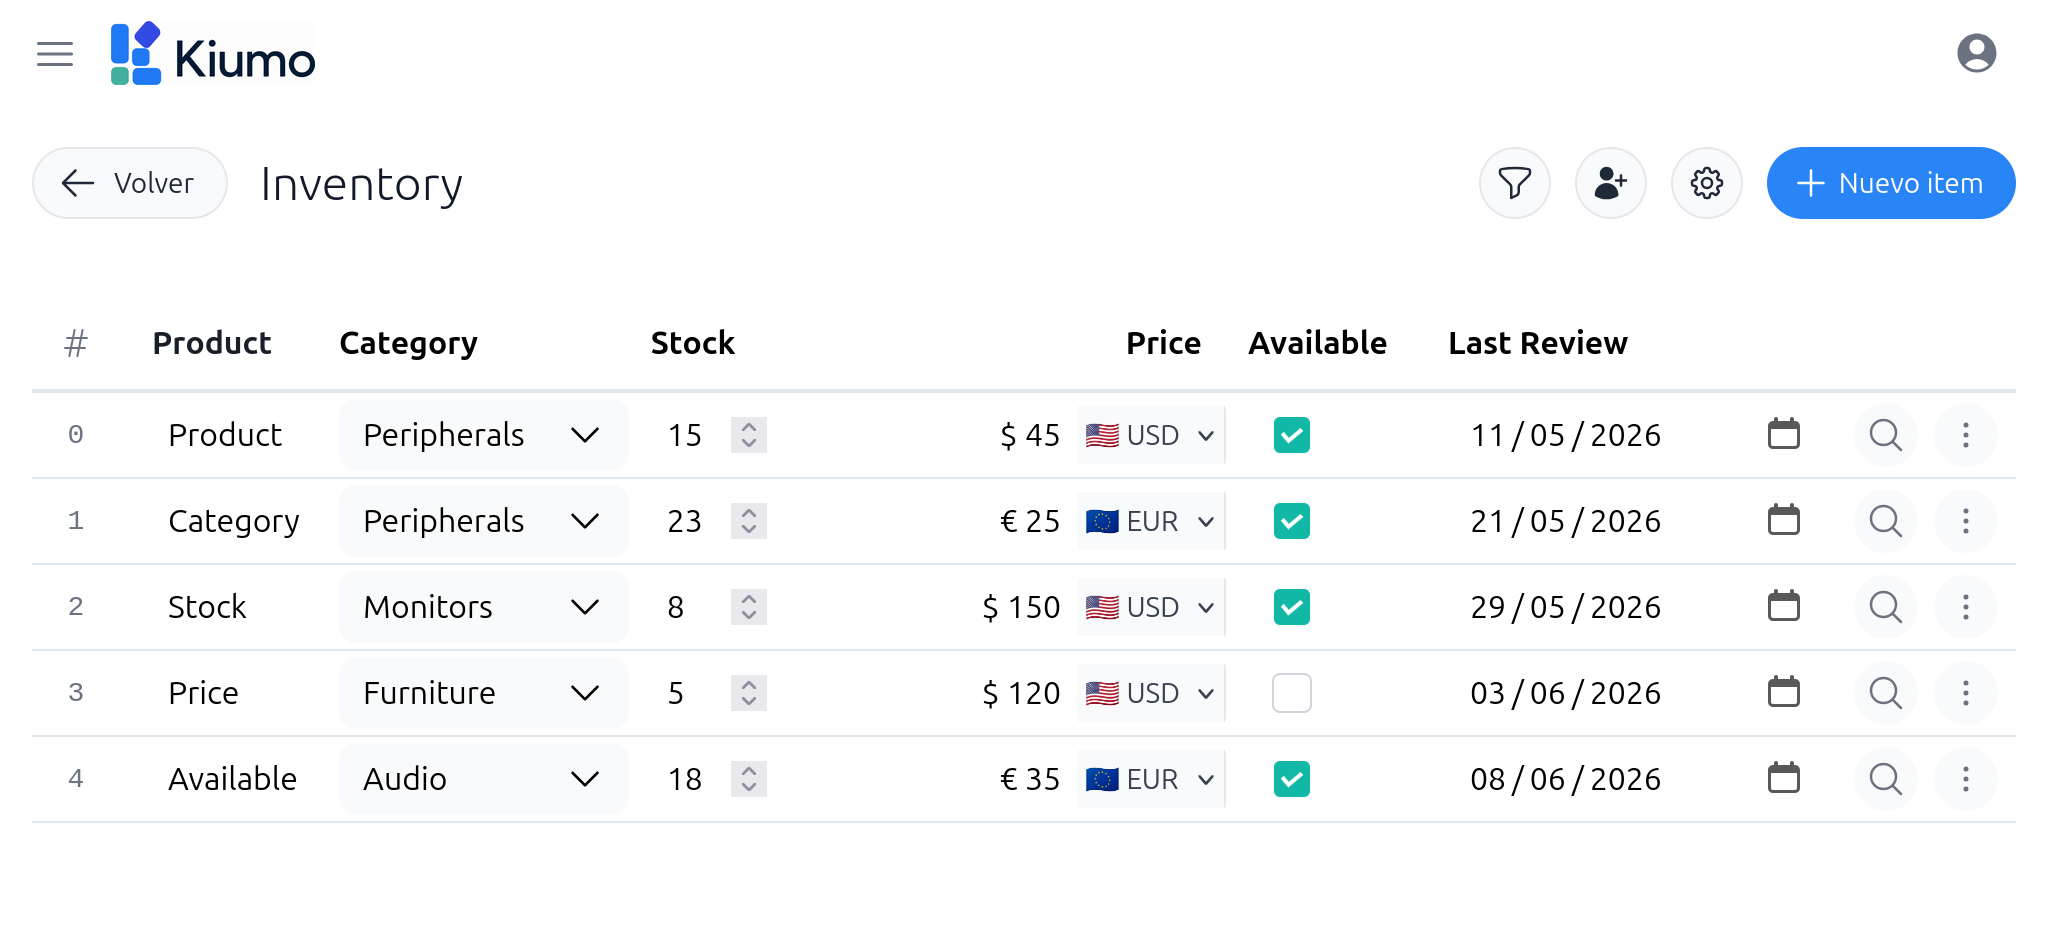Open the filter funnel icon

[1514, 183]
